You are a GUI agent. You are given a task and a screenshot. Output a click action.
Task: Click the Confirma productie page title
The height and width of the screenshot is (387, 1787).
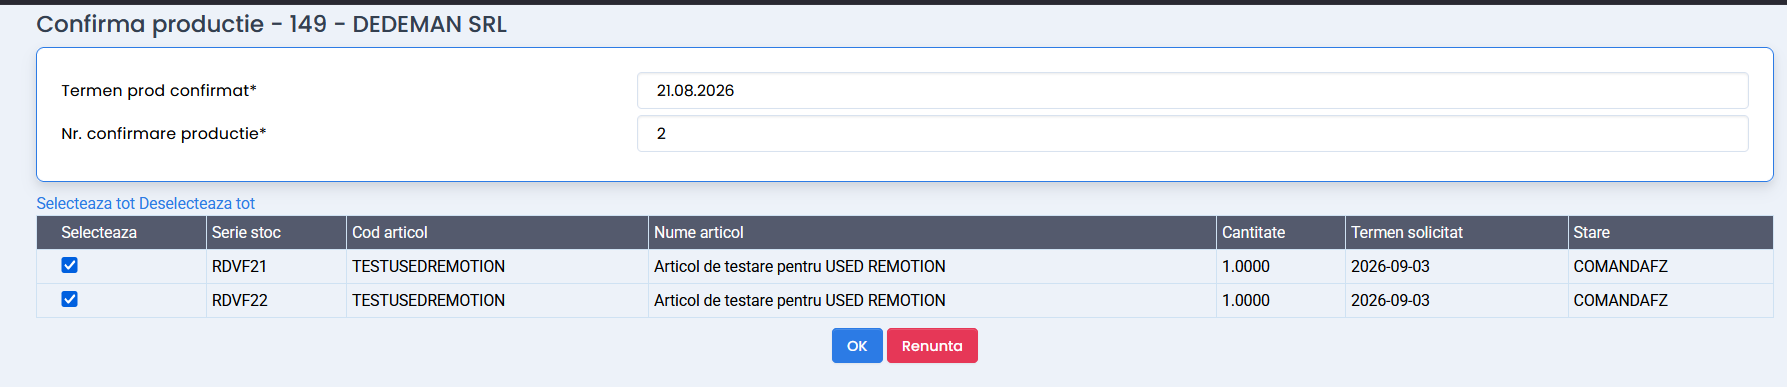[271, 24]
